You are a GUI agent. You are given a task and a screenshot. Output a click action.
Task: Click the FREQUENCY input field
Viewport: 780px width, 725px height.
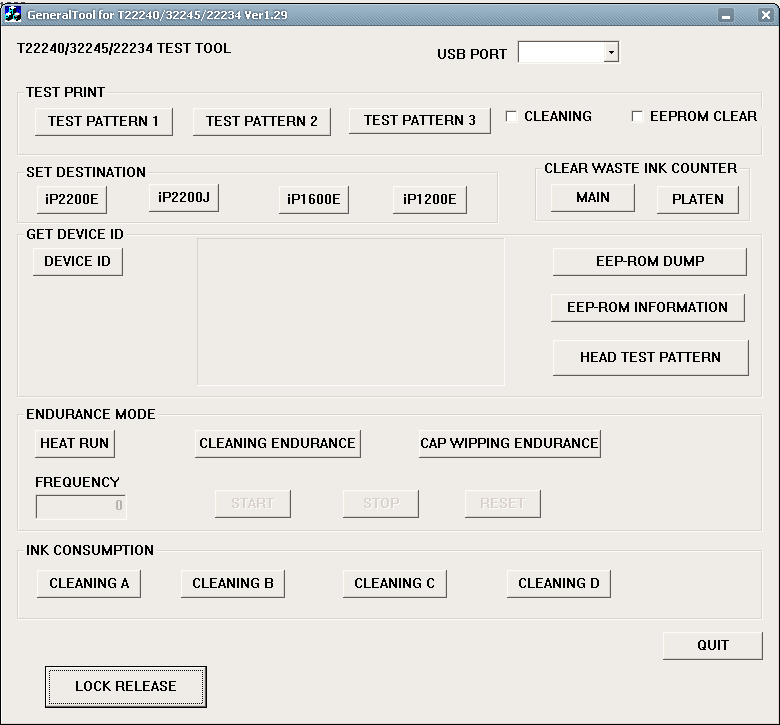point(81,507)
